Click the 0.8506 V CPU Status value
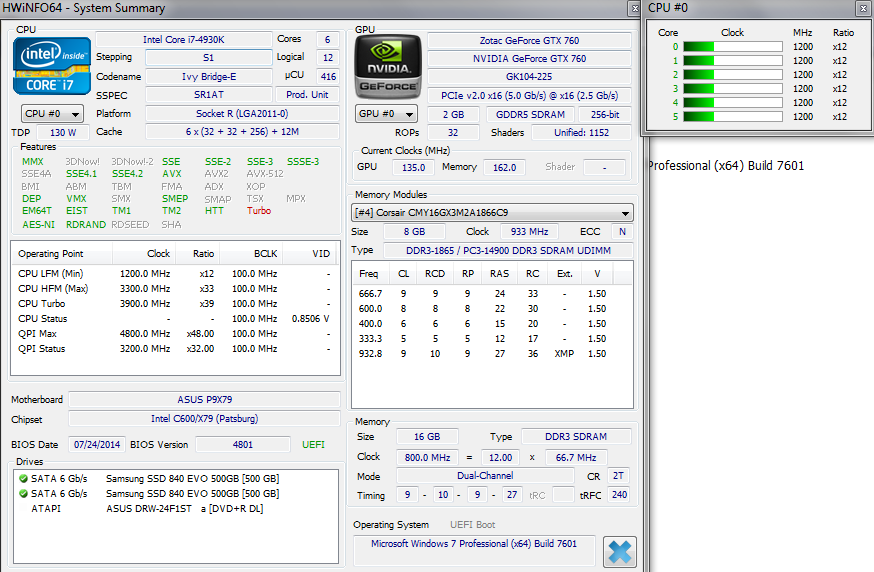The height and width of the screenshot is (572, 874). pyautogui.click(x=310, y=318)
